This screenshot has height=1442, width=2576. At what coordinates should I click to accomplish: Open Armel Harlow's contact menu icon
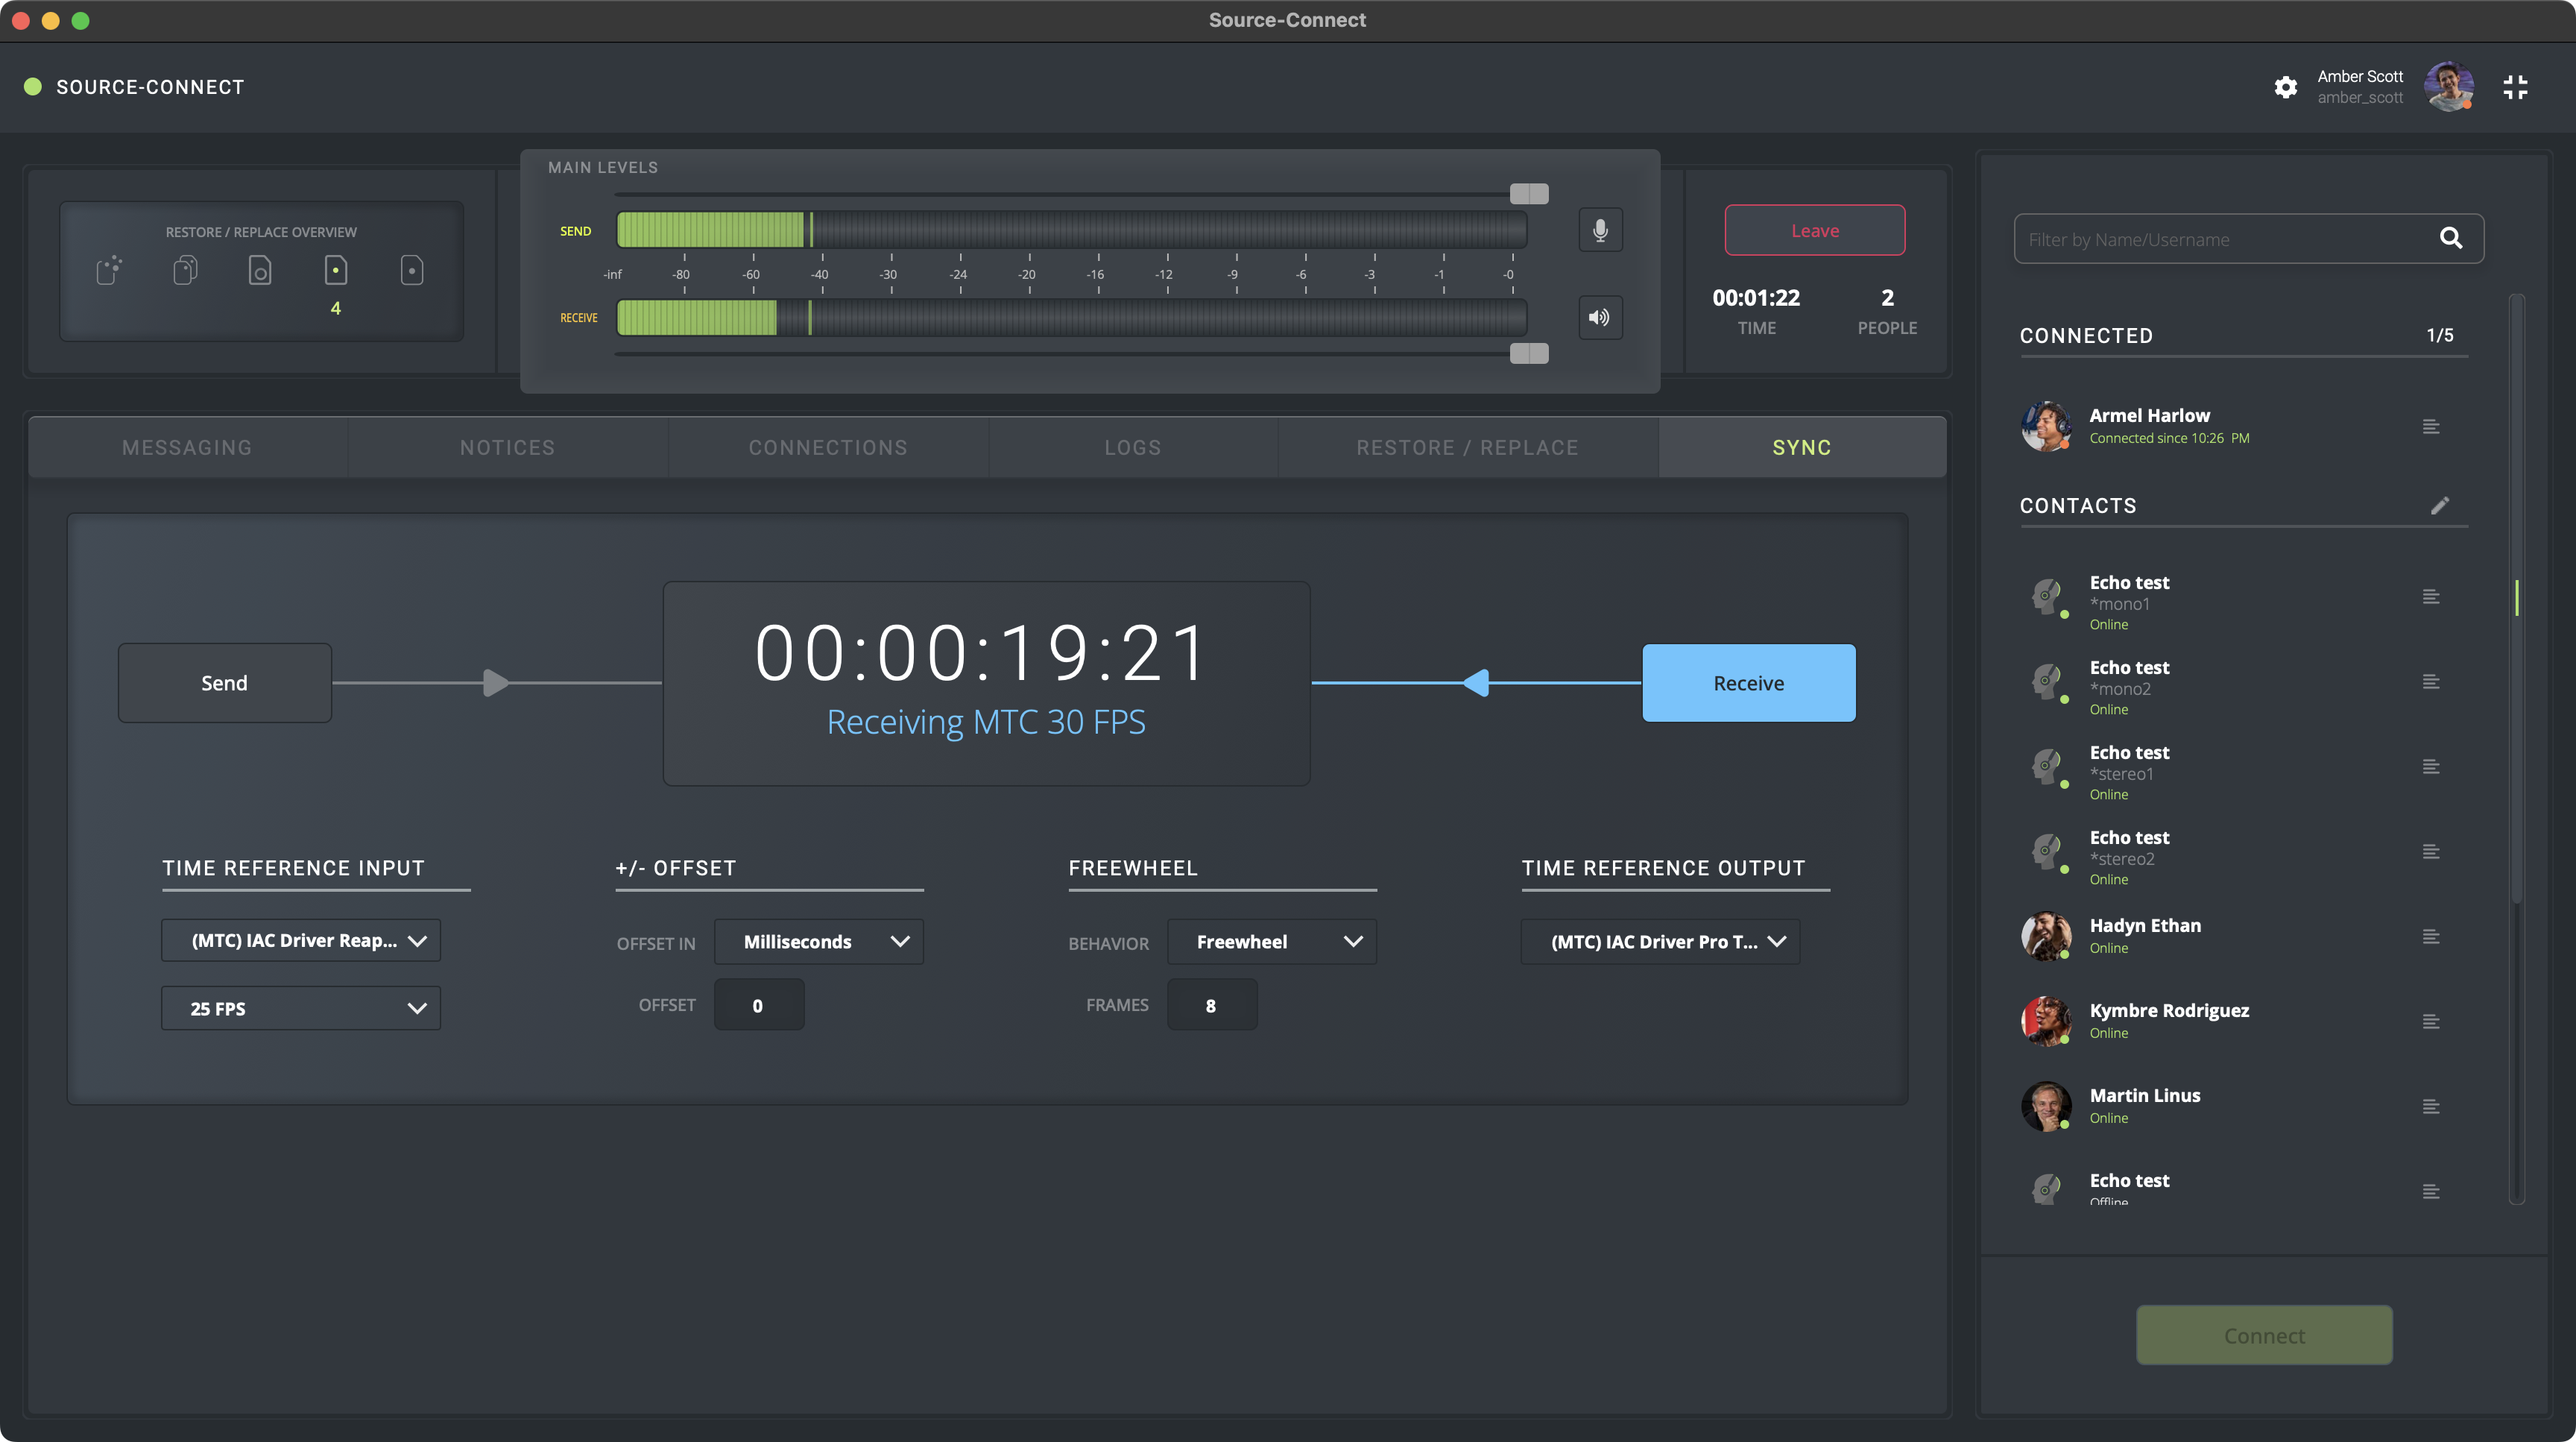pos(2431,427)
